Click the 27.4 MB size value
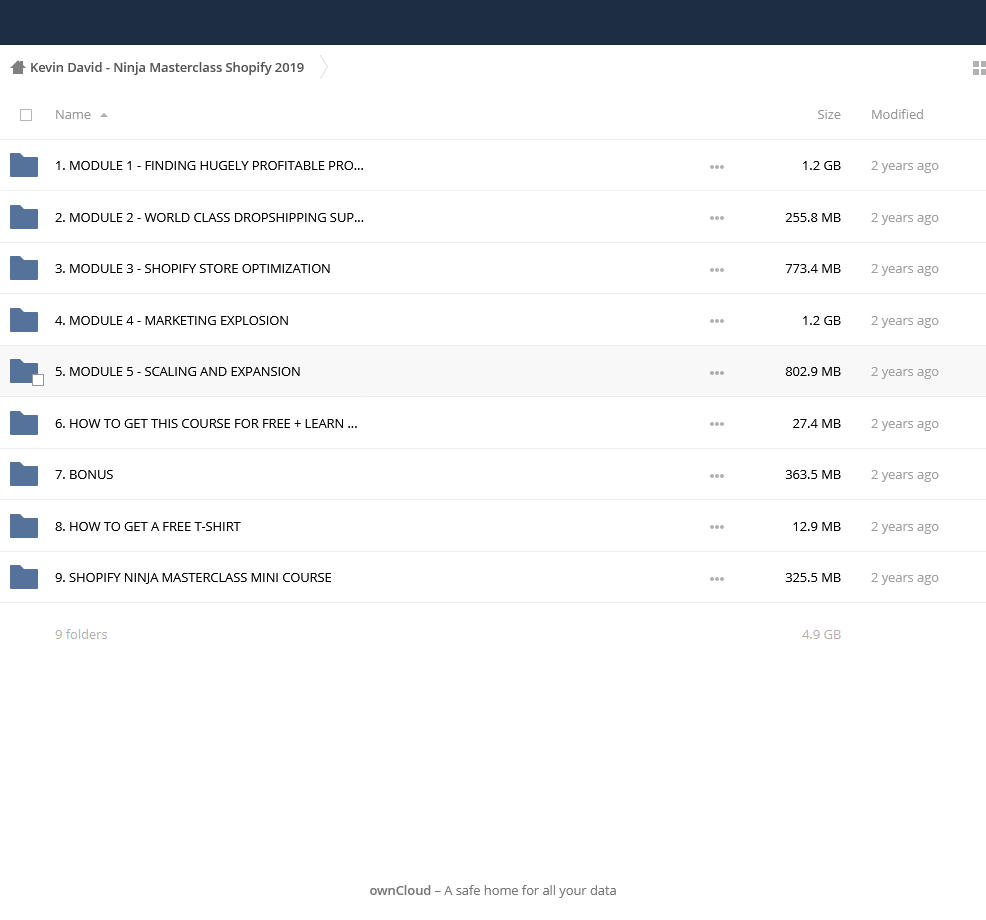 coord(816,423)
